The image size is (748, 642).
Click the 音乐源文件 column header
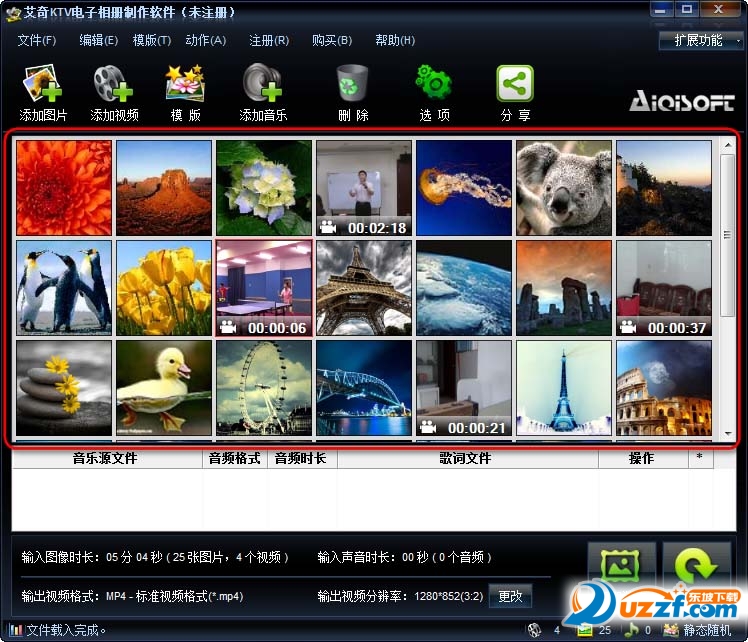(105, 459)
